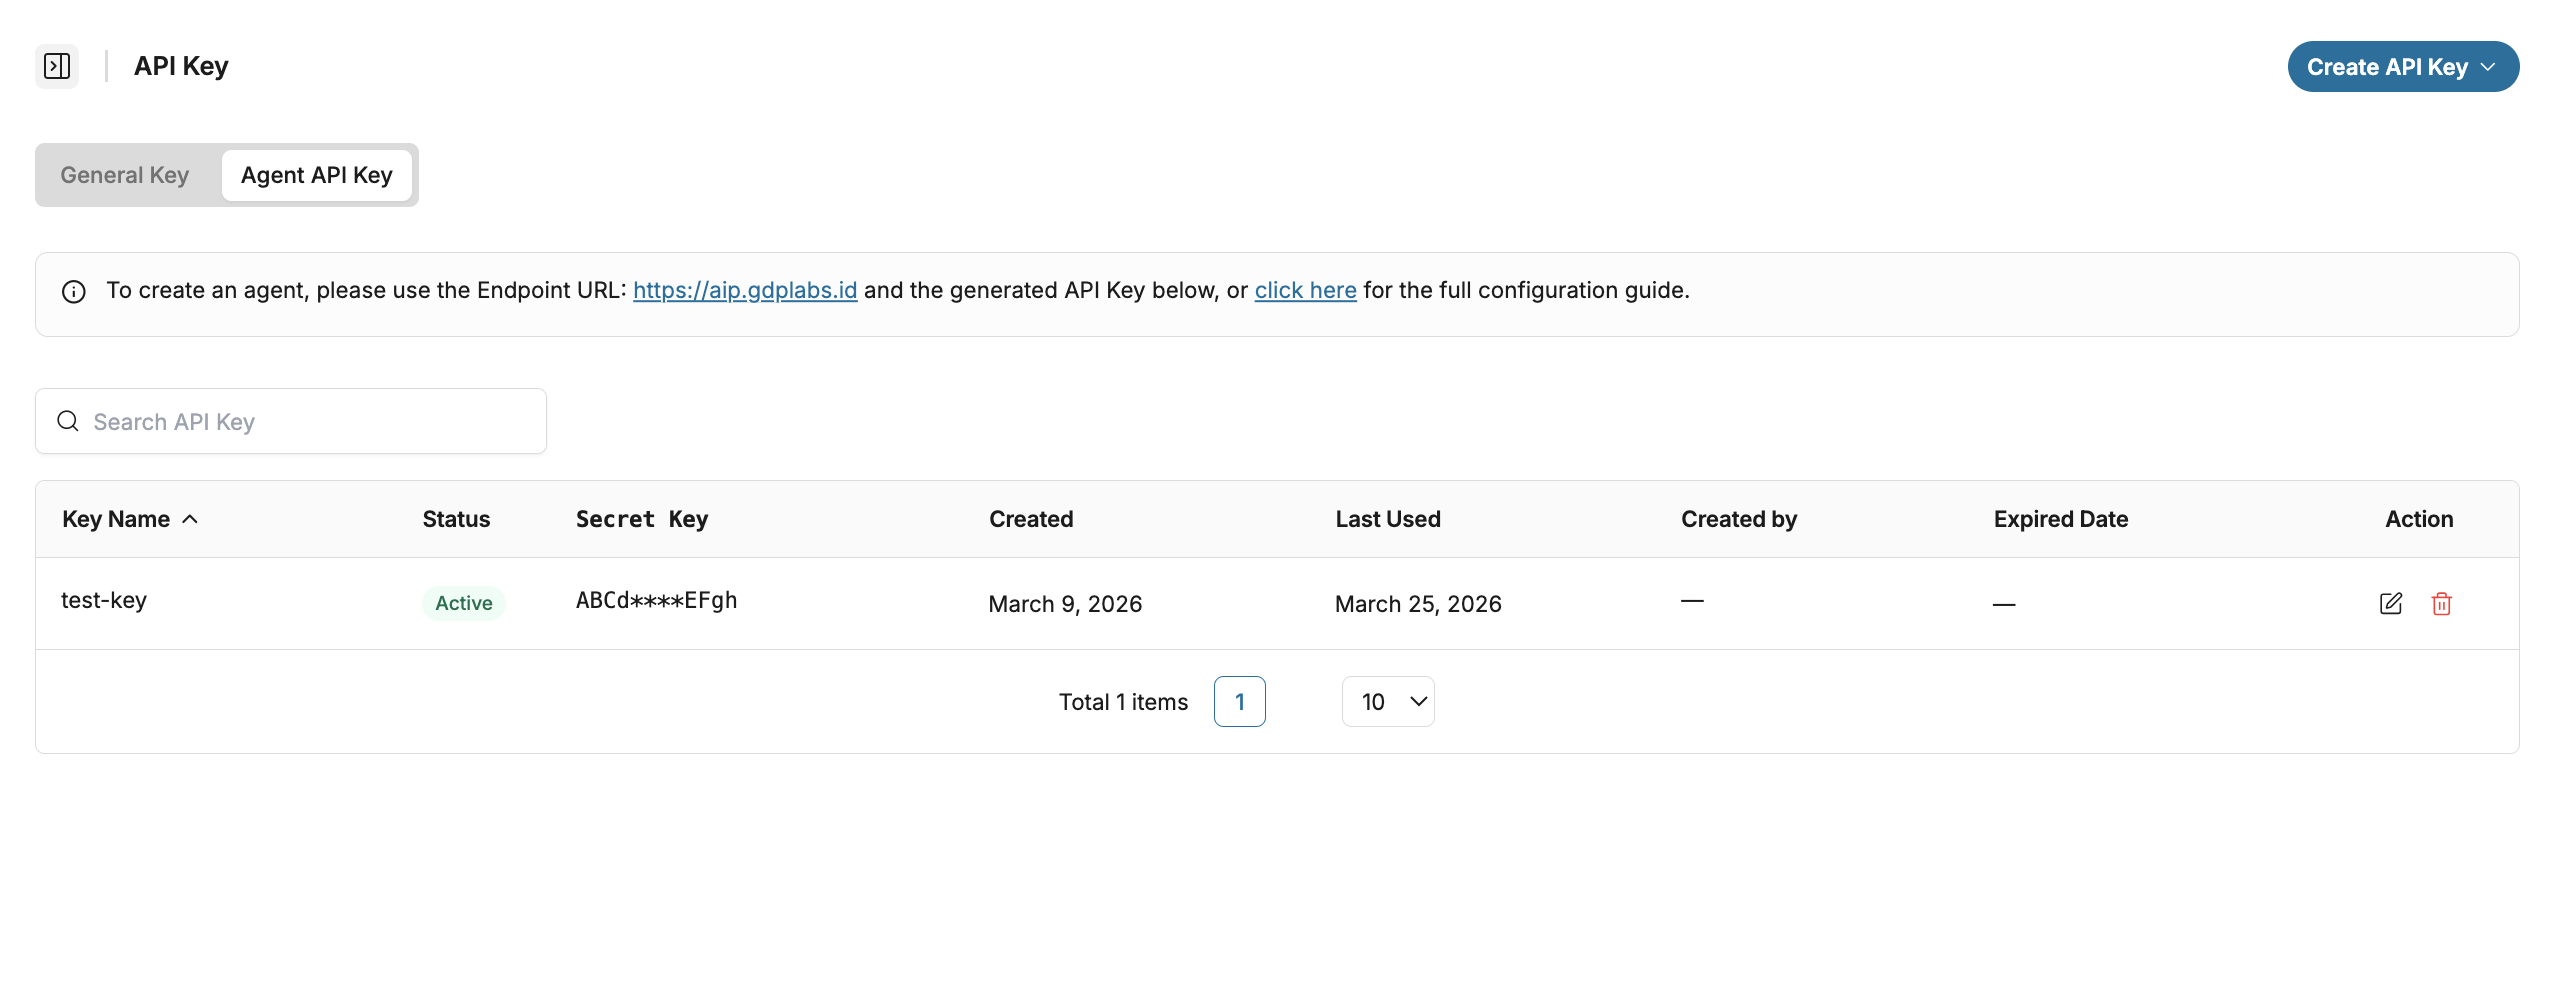Expand the page size 10 selector

(x=1387, y=702)
